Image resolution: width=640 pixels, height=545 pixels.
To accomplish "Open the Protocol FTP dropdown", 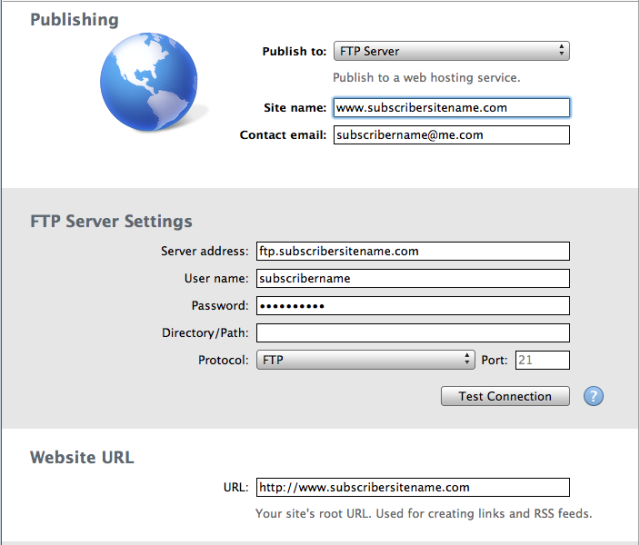I will (x=366, y=360).
